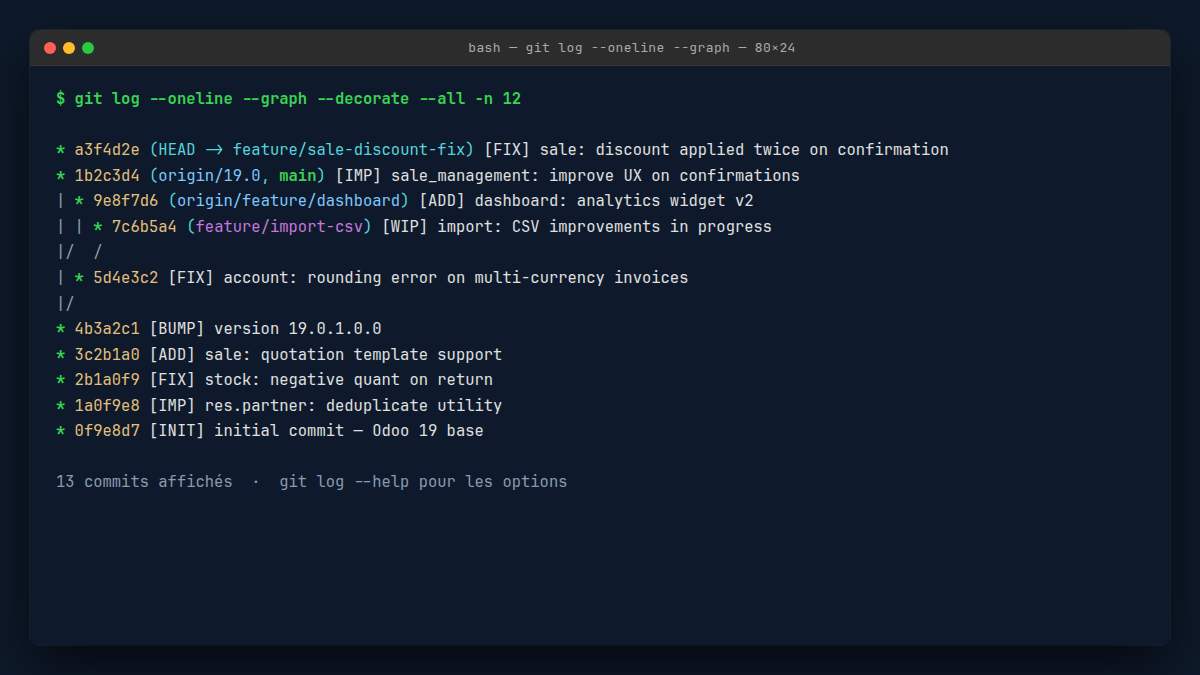Select commit hash 9e8f7d6
Viewport: 1200px width, 675px height.
click(126, 201)
